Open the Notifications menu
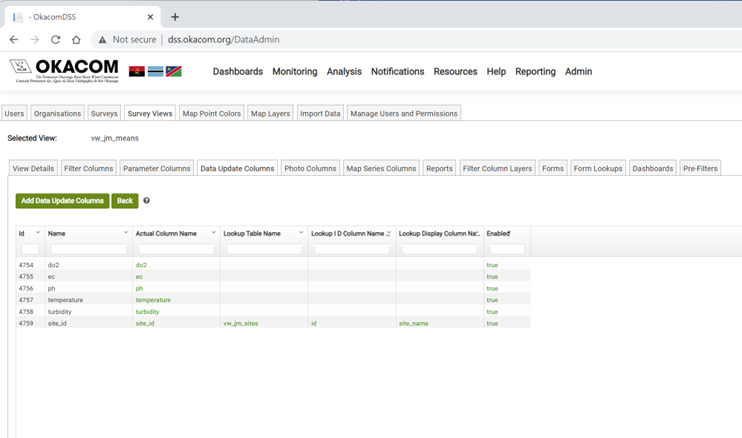 [398, 71]
